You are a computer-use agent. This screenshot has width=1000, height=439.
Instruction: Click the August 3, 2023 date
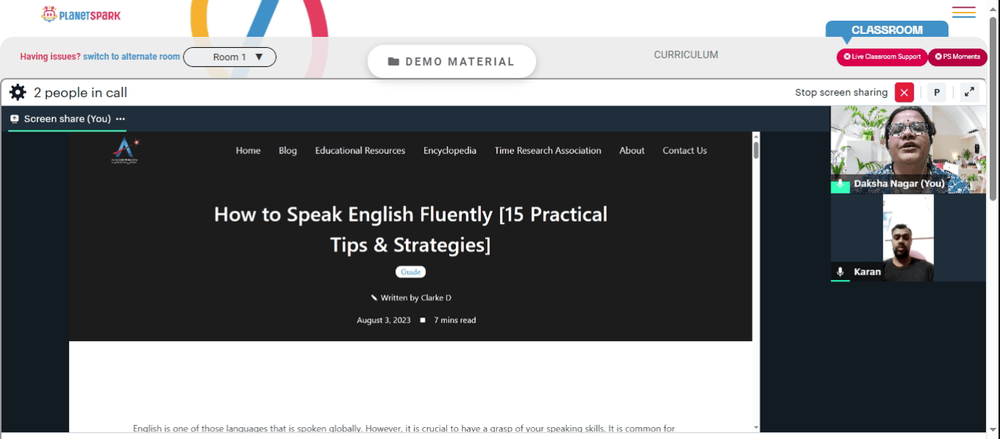click(383, 320)
